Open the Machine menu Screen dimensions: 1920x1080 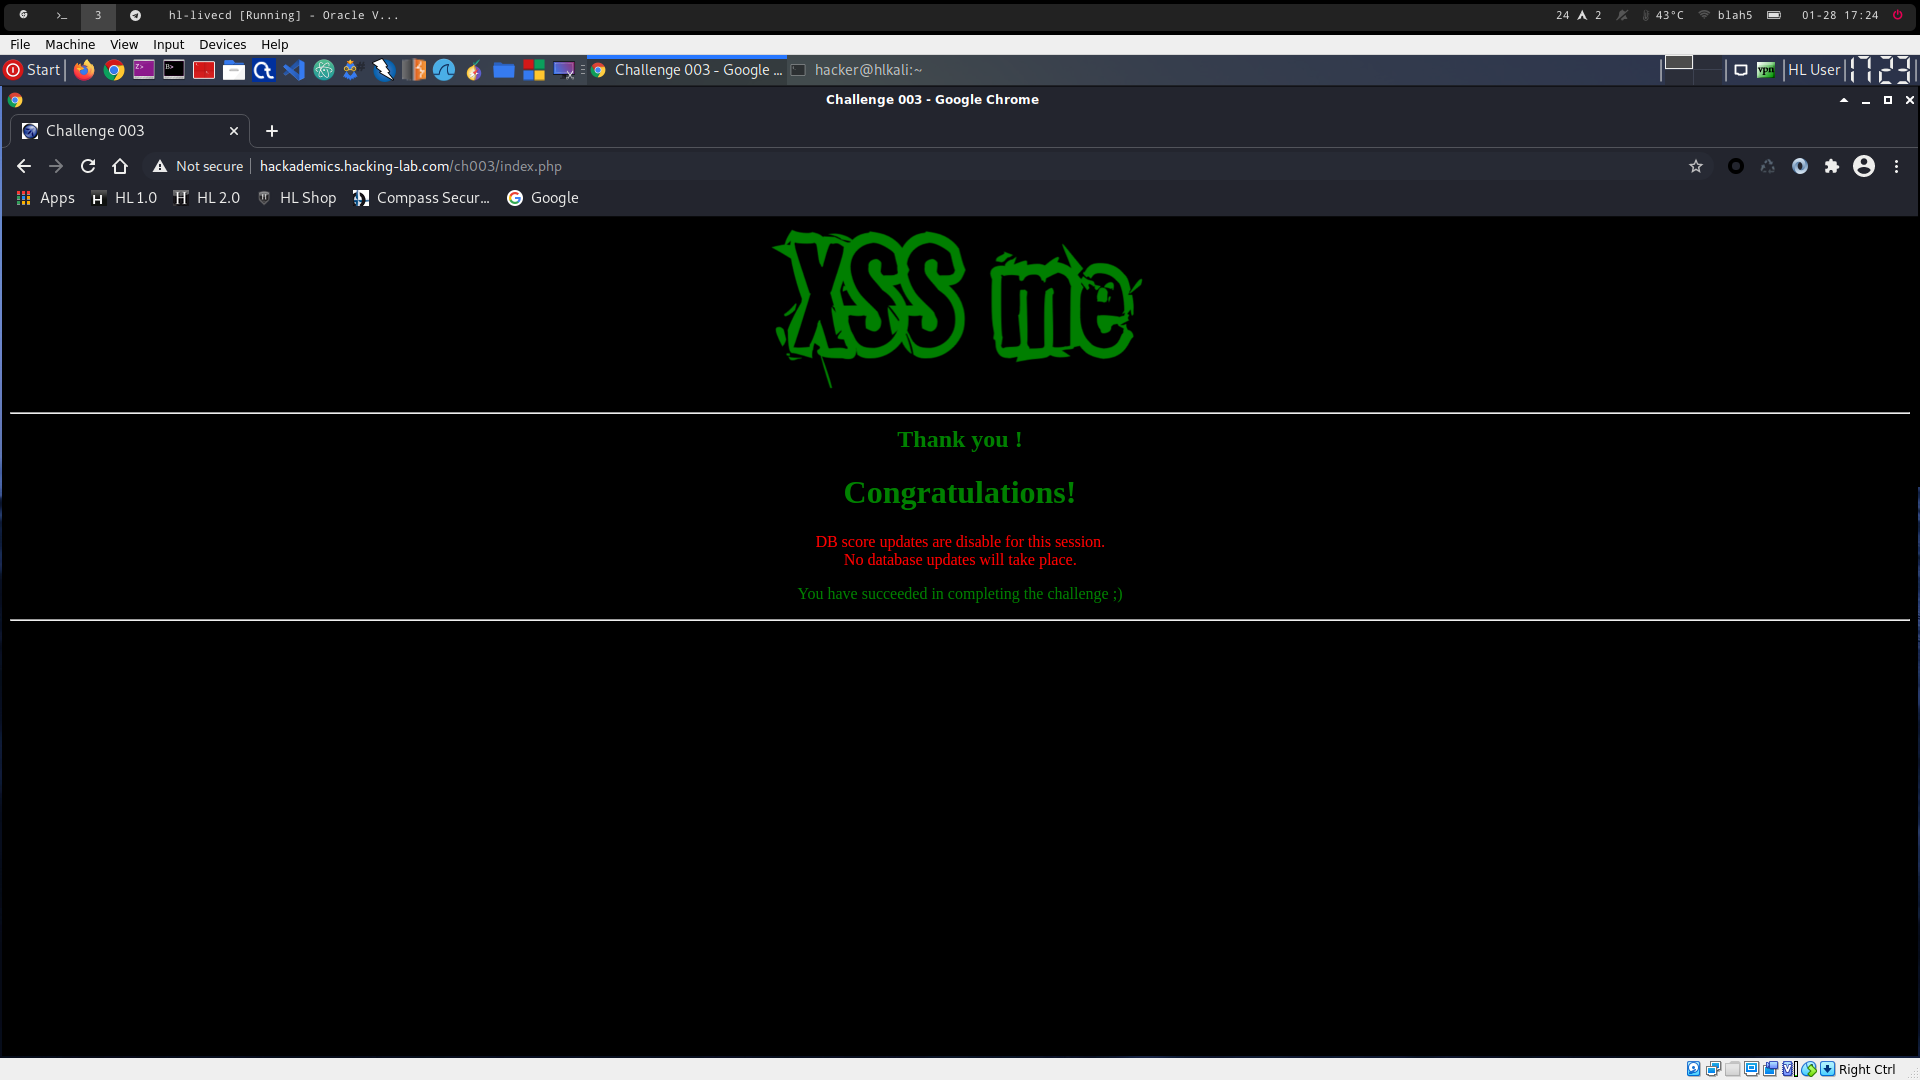[70, 44]
